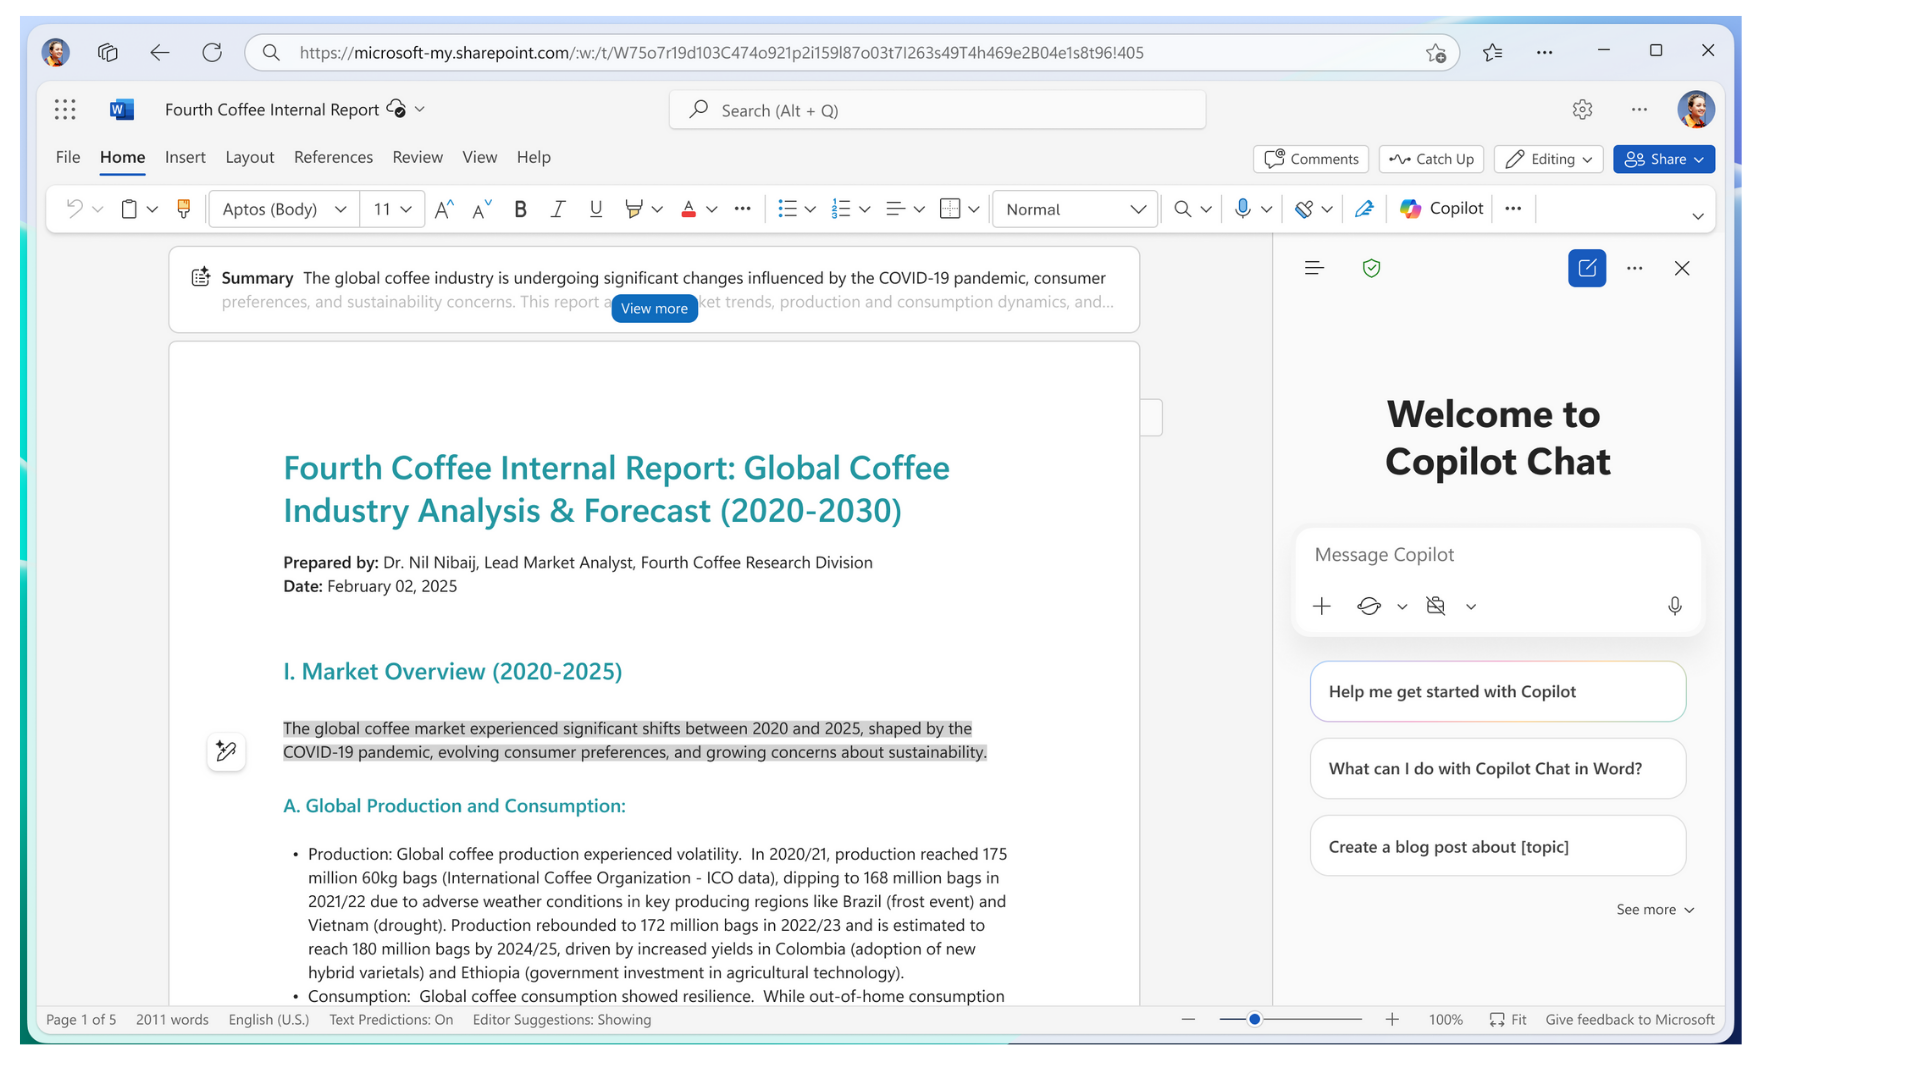1920x1080 pixels.
Task: Switch to the References tab
Action: 333,157
